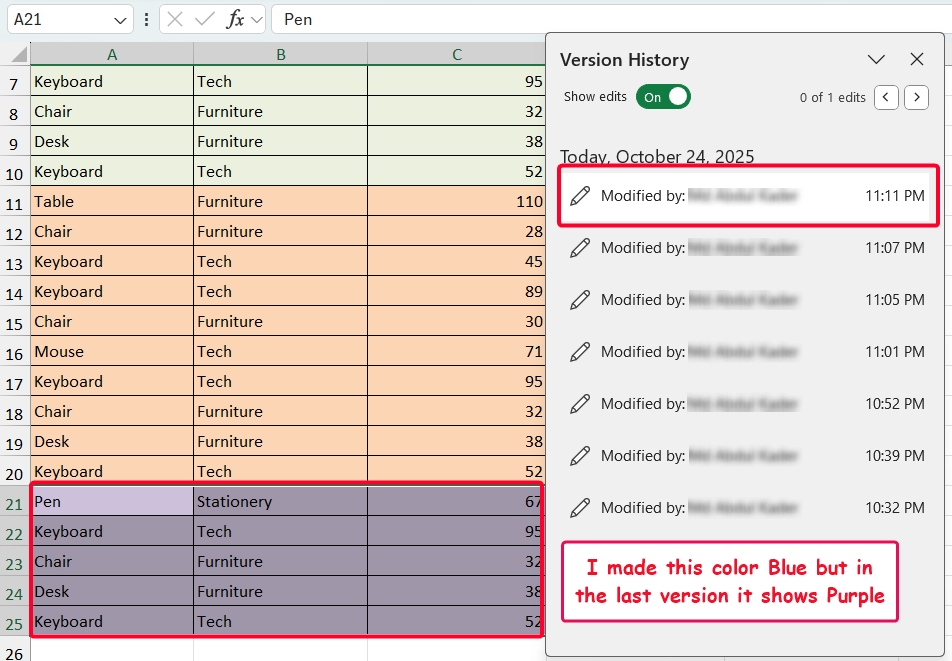Click the Enter checkmark icon in formula bar
Viewport: 952px width, 661px height.
205,19
